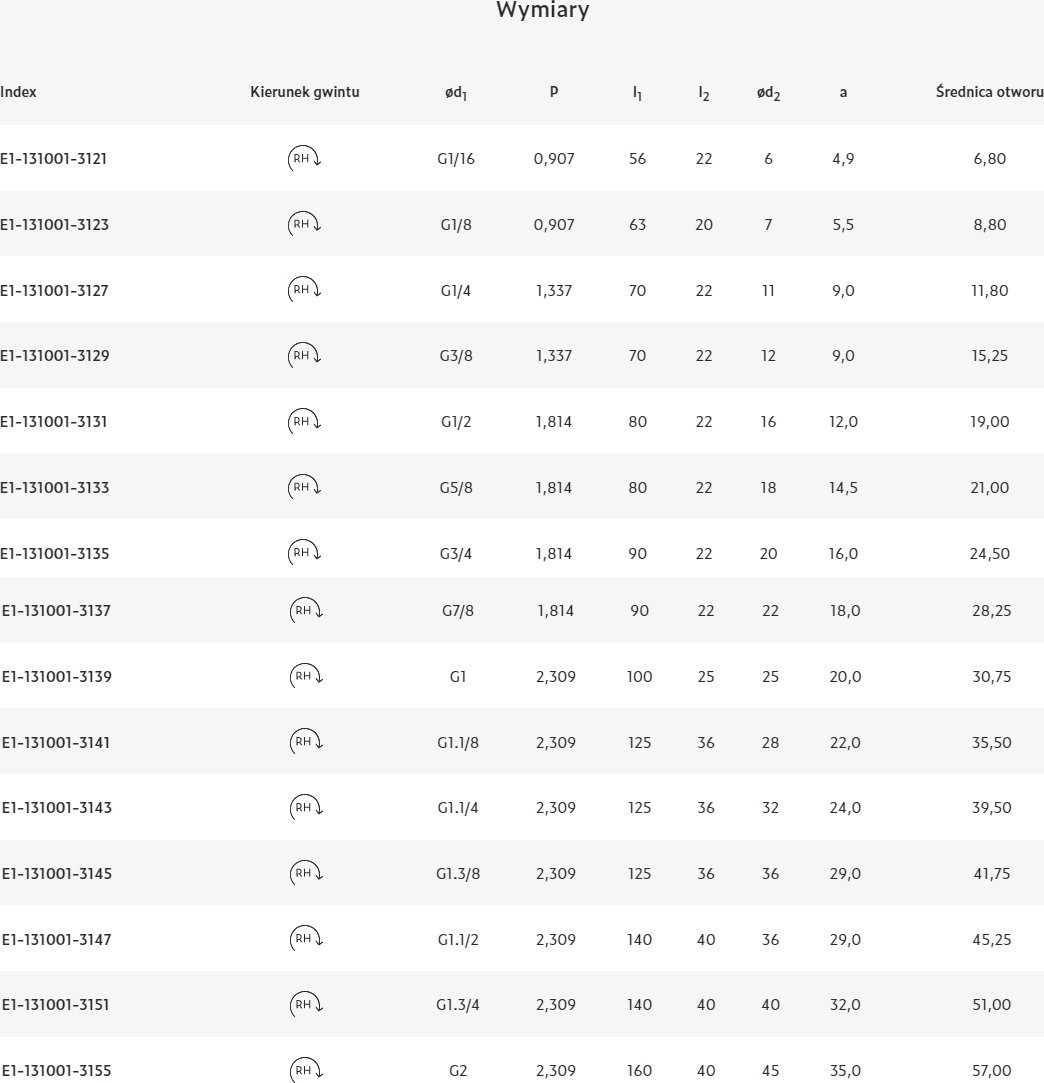
Task: Open product index E1-131001-3123
Action: click(55, 224)
